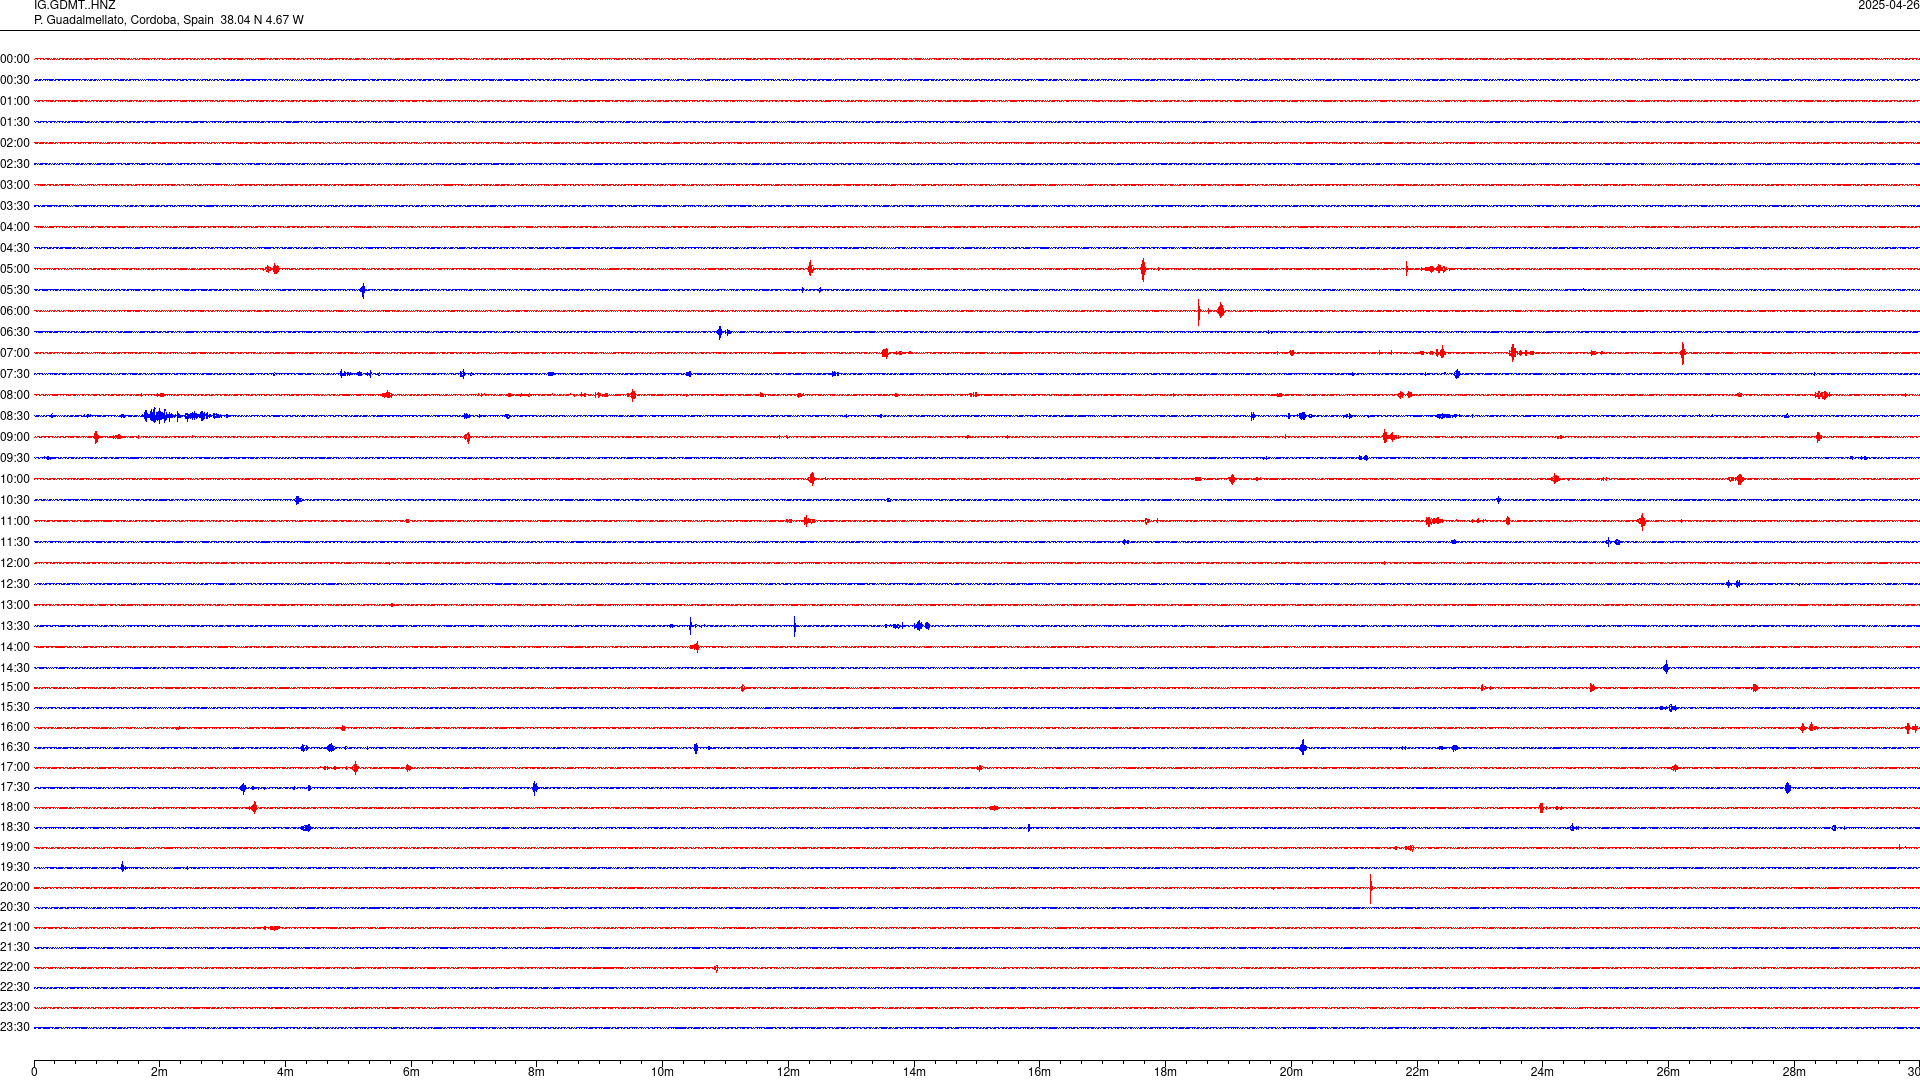The image size is (1920, 1080).
Task: Select the 05:00 trace time label
Action: pyautogui.click(x=15, y=269)
